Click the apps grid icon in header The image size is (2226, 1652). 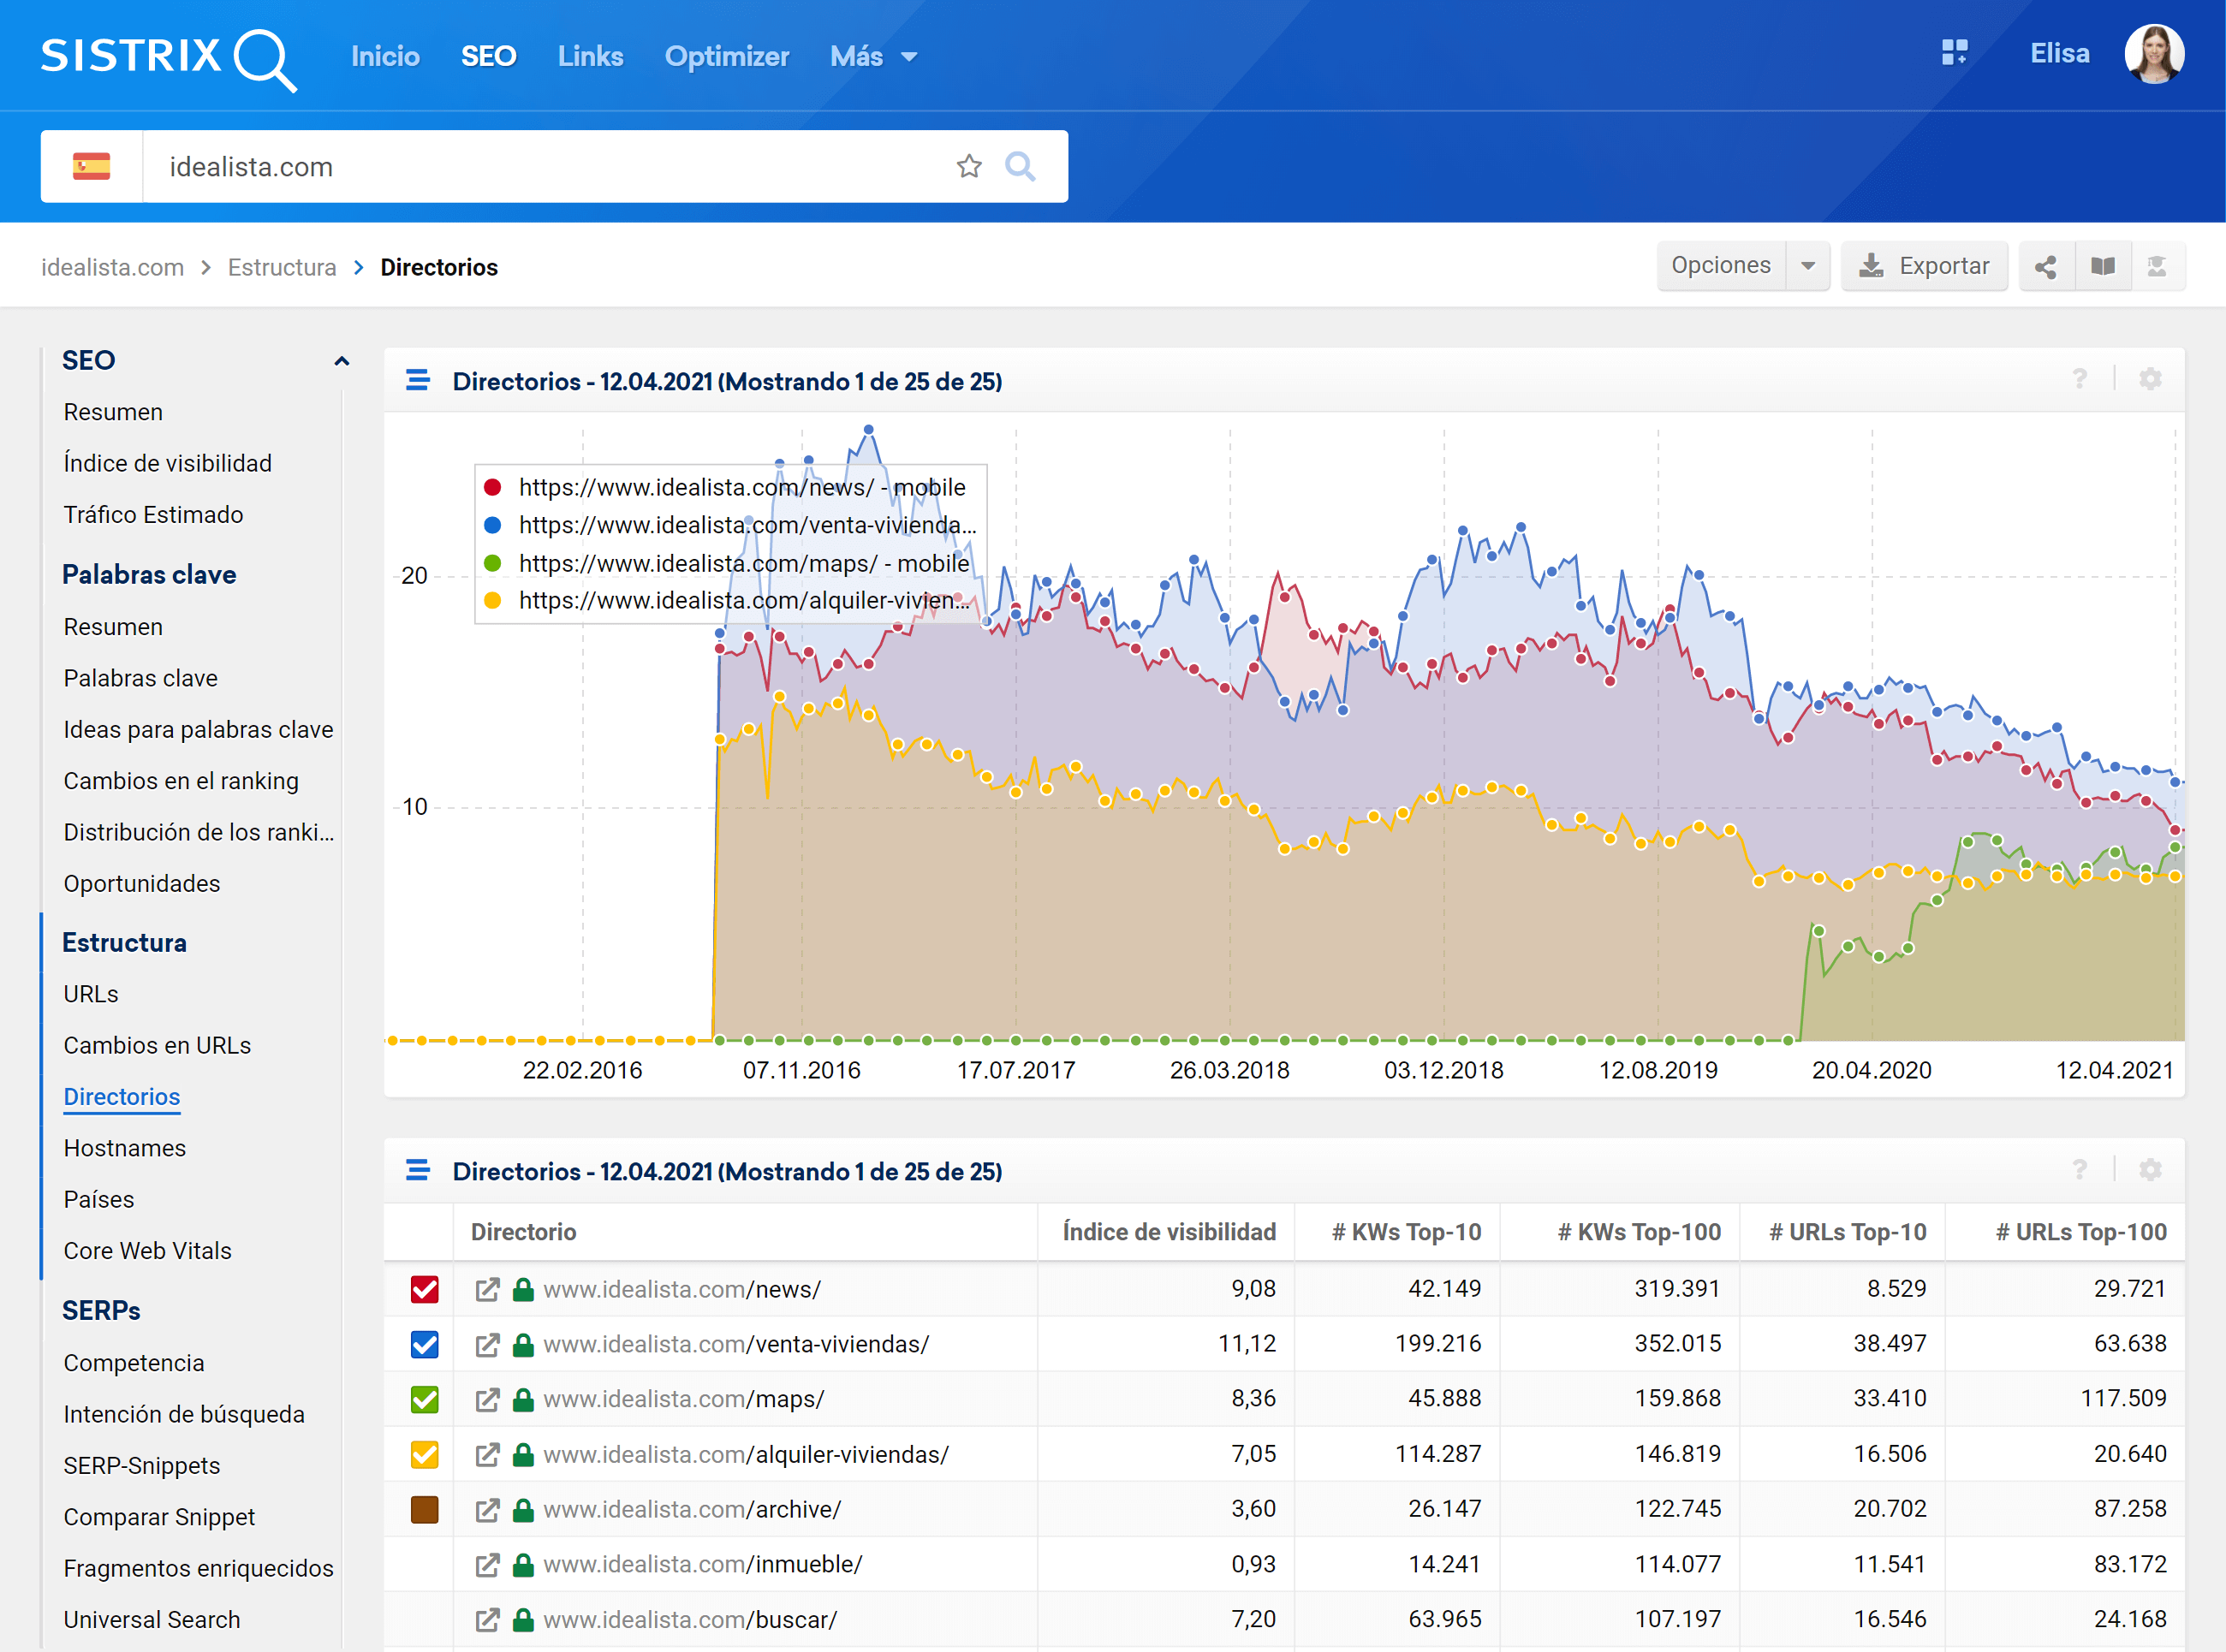(x=1954, y=53)
